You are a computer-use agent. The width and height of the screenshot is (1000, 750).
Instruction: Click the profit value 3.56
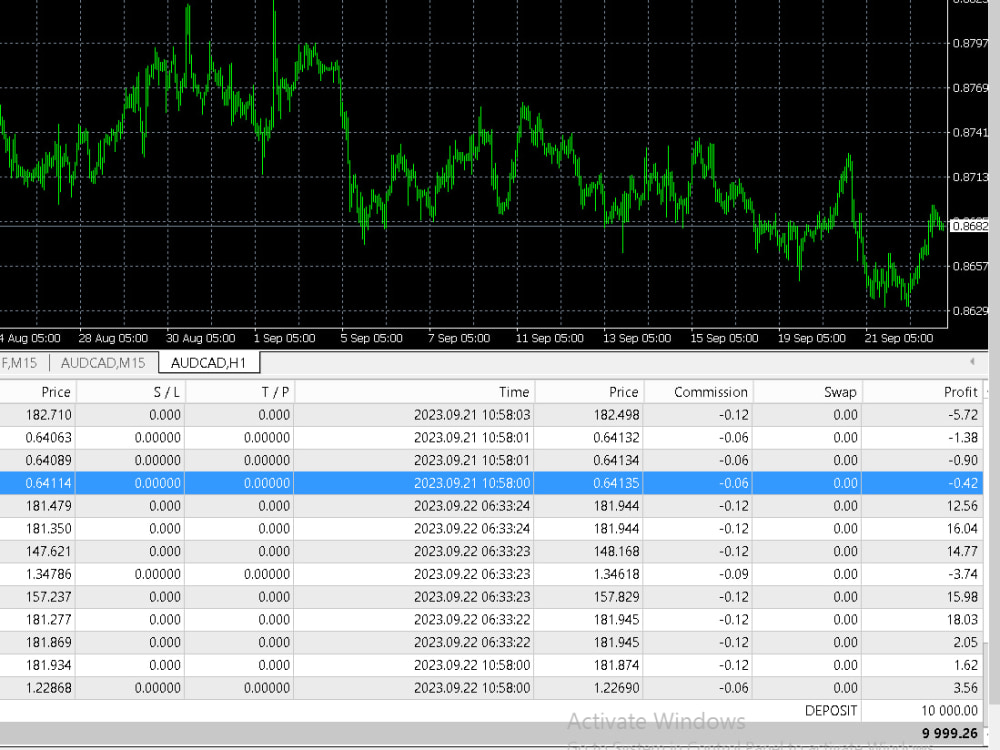coord(966,688)
